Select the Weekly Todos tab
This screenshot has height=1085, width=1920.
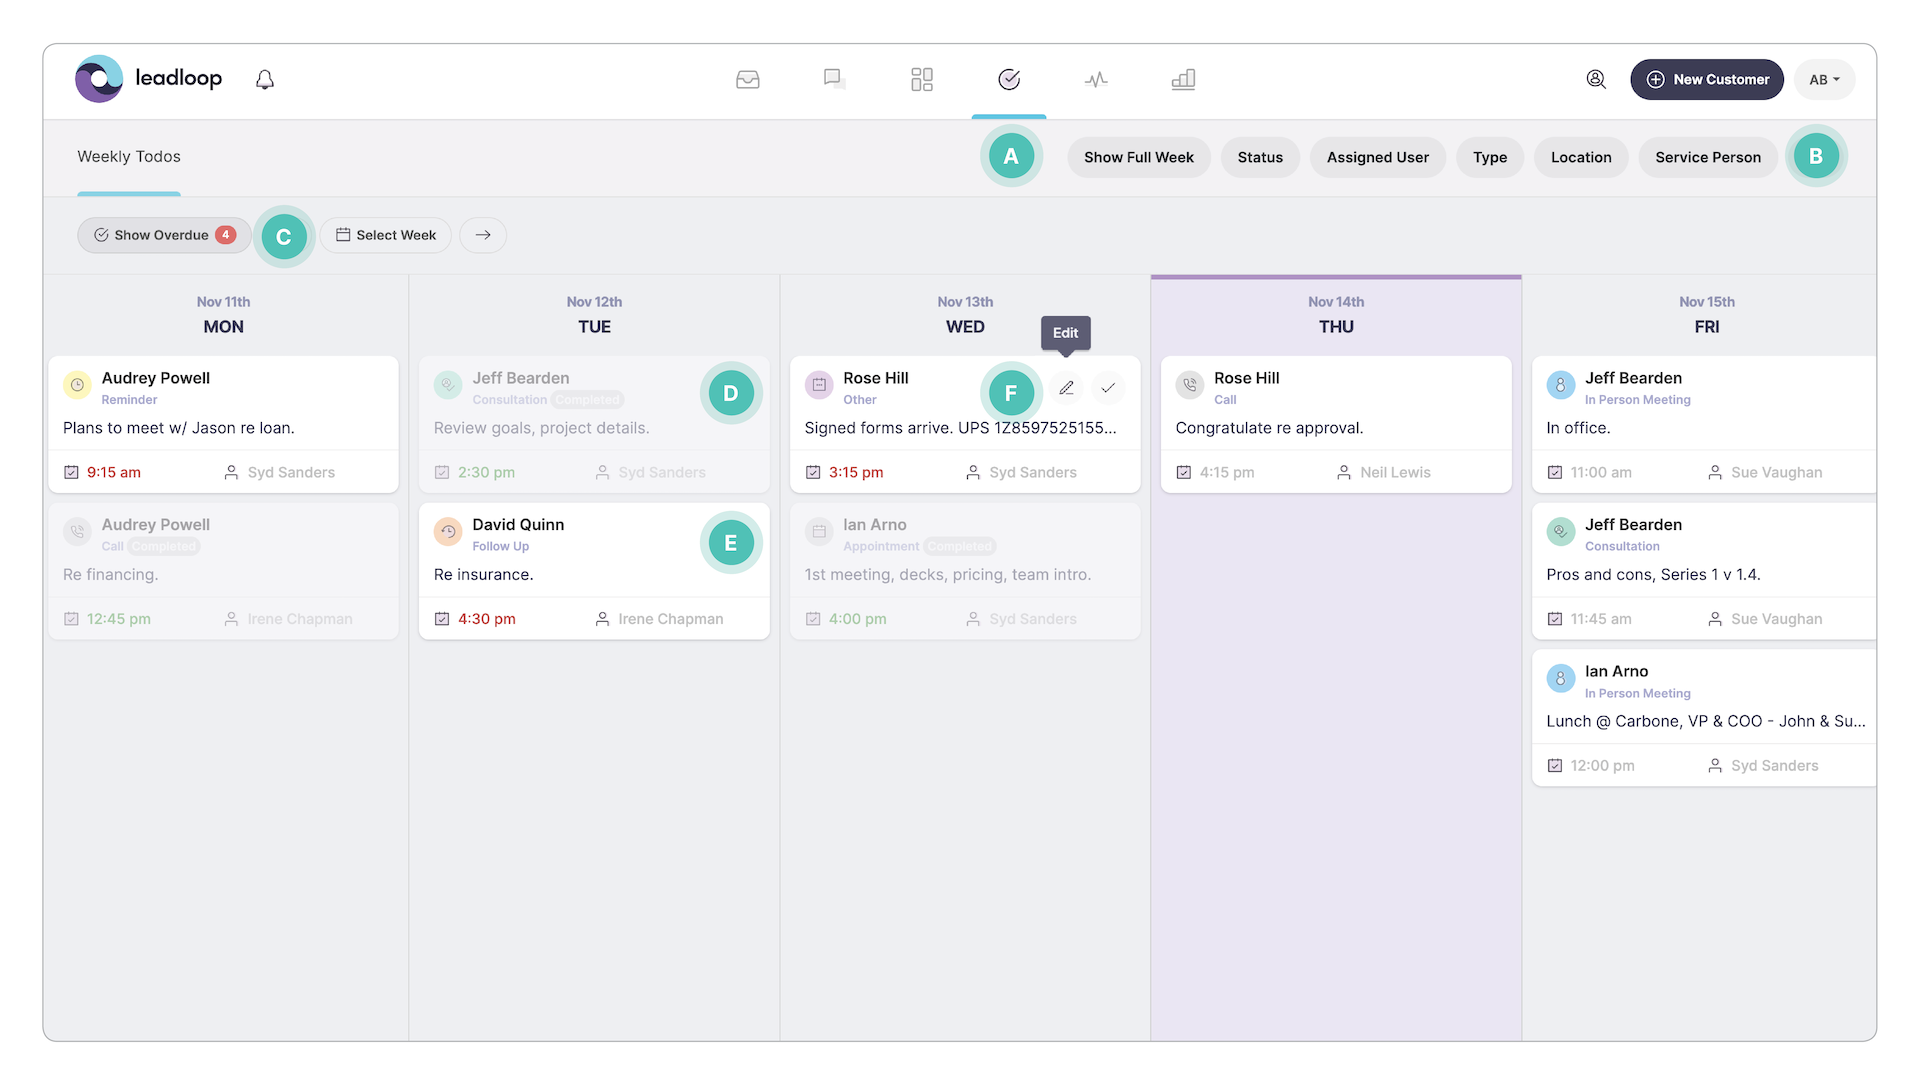tap(129, 157)
